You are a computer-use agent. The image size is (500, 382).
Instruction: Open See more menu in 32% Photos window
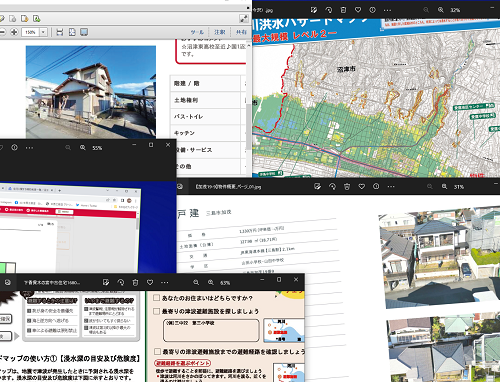coord(387,10)
